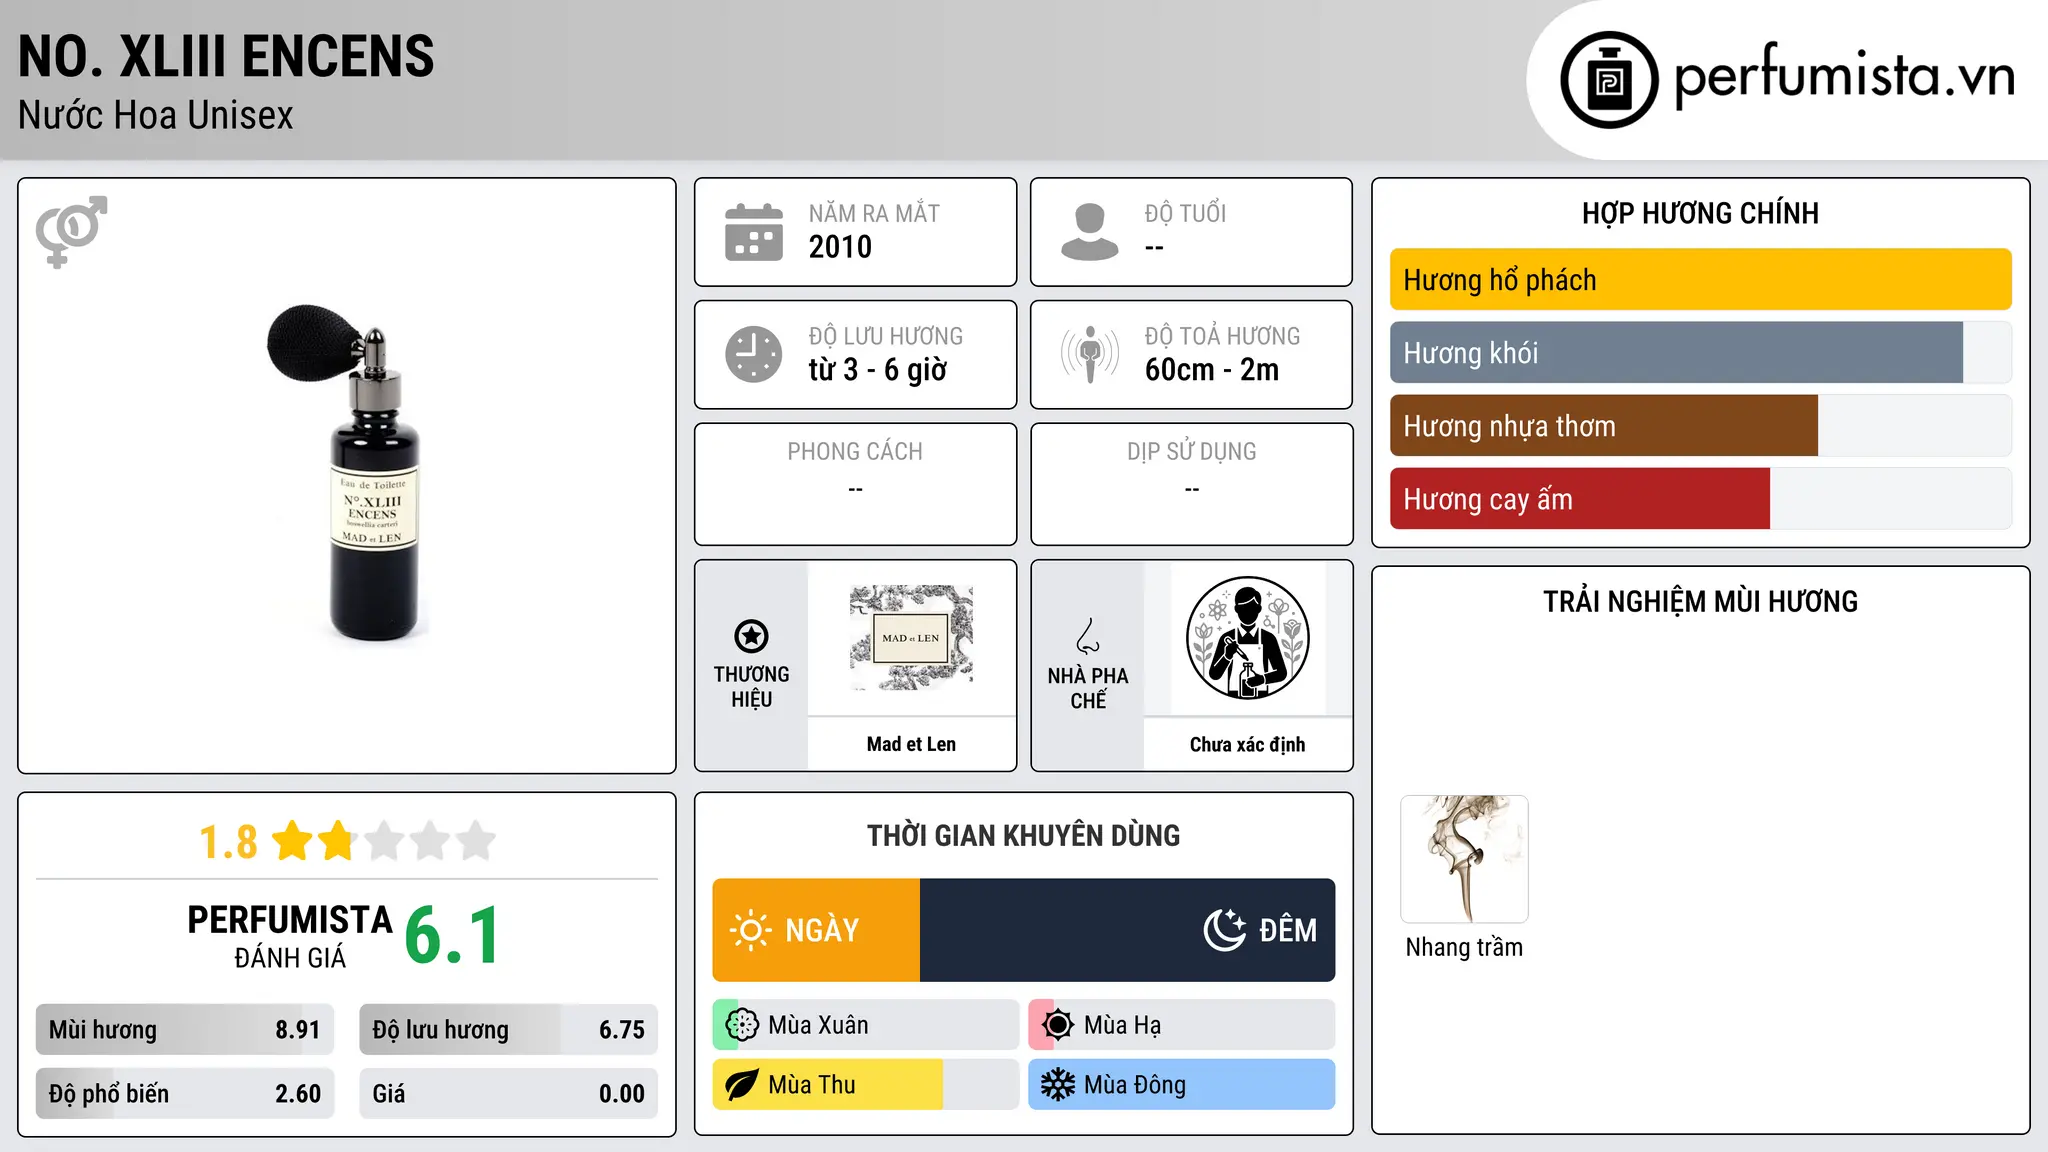Screen dimensions: 2048x1152
Task: Click the Perfumista đánh giá label
Action: tap(290, 936)
